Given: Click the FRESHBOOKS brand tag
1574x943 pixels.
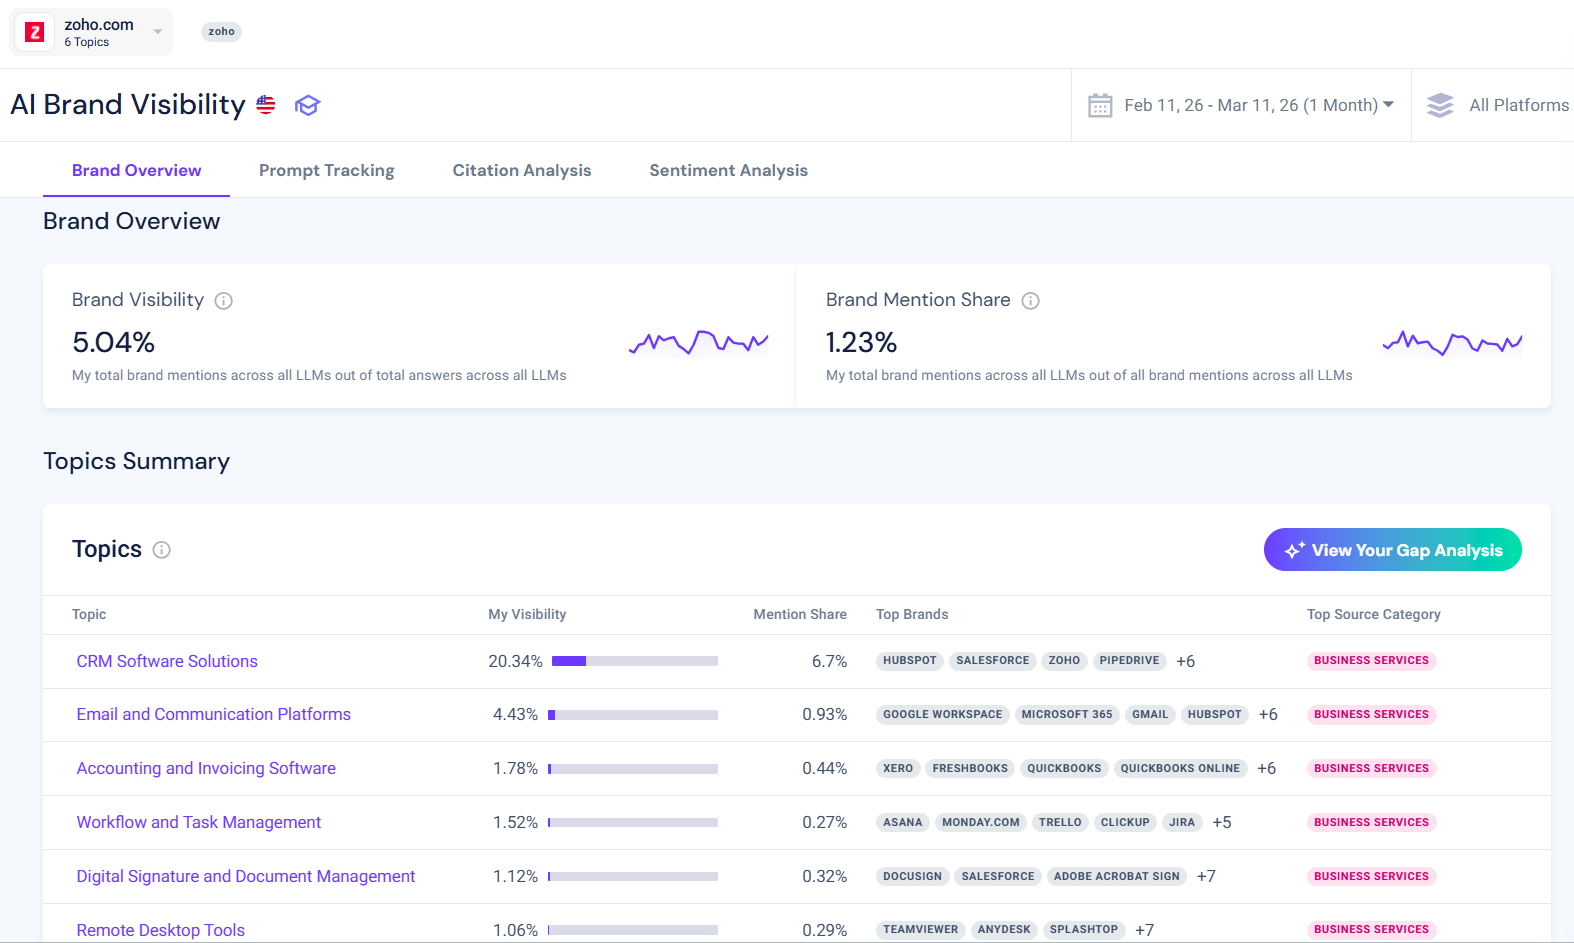Looking at the screenshot, I should pos(970,768).
